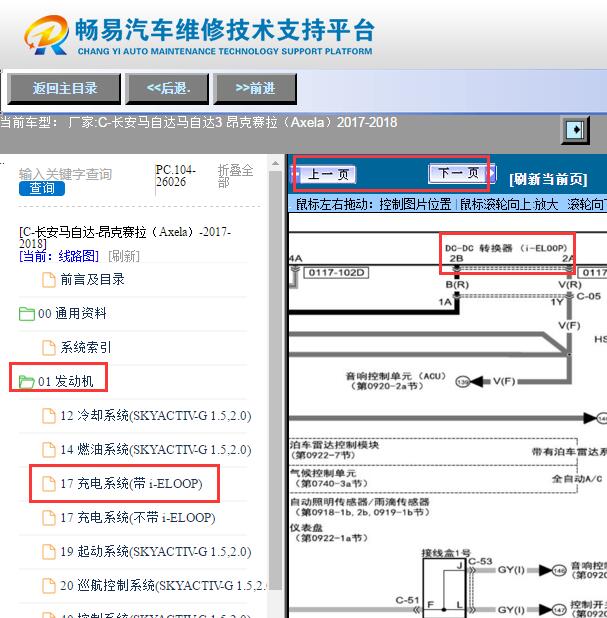
Task: Click the page icon beside 14 燃油系统
Action: click(49, 450)
